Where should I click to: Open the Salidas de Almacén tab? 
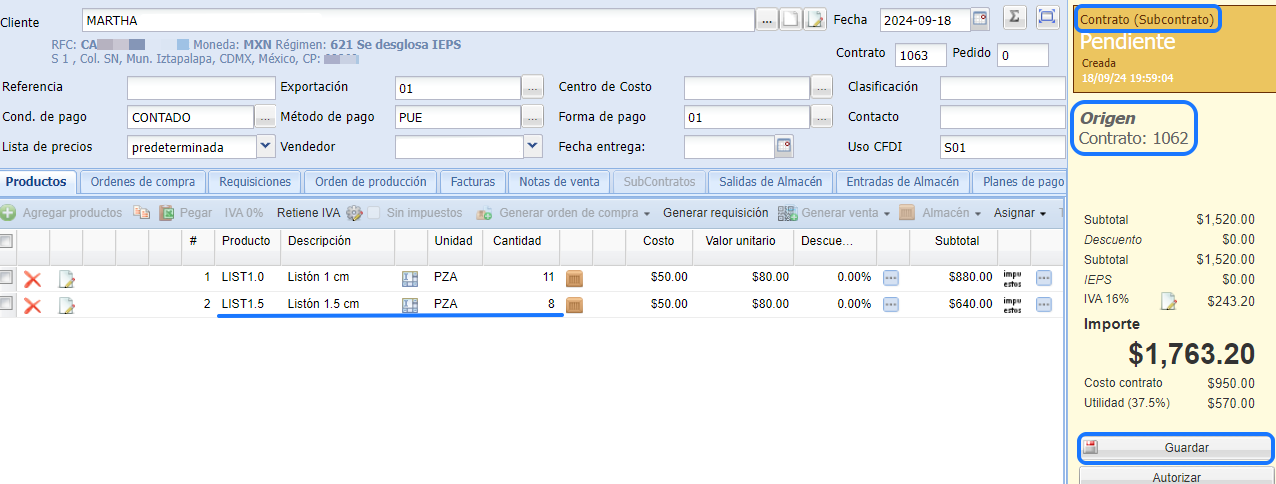(x=771, y=182)
